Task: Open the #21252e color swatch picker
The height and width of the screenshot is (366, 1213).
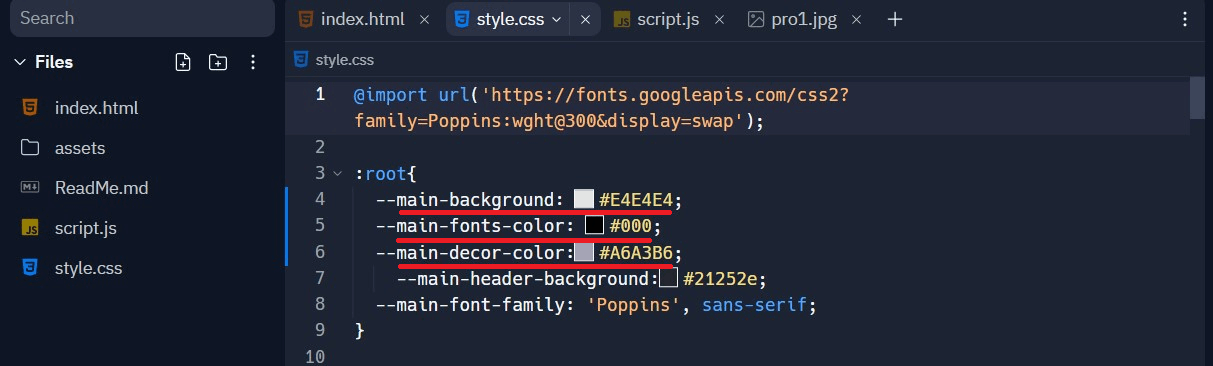Action: click(x=669, y=278)
